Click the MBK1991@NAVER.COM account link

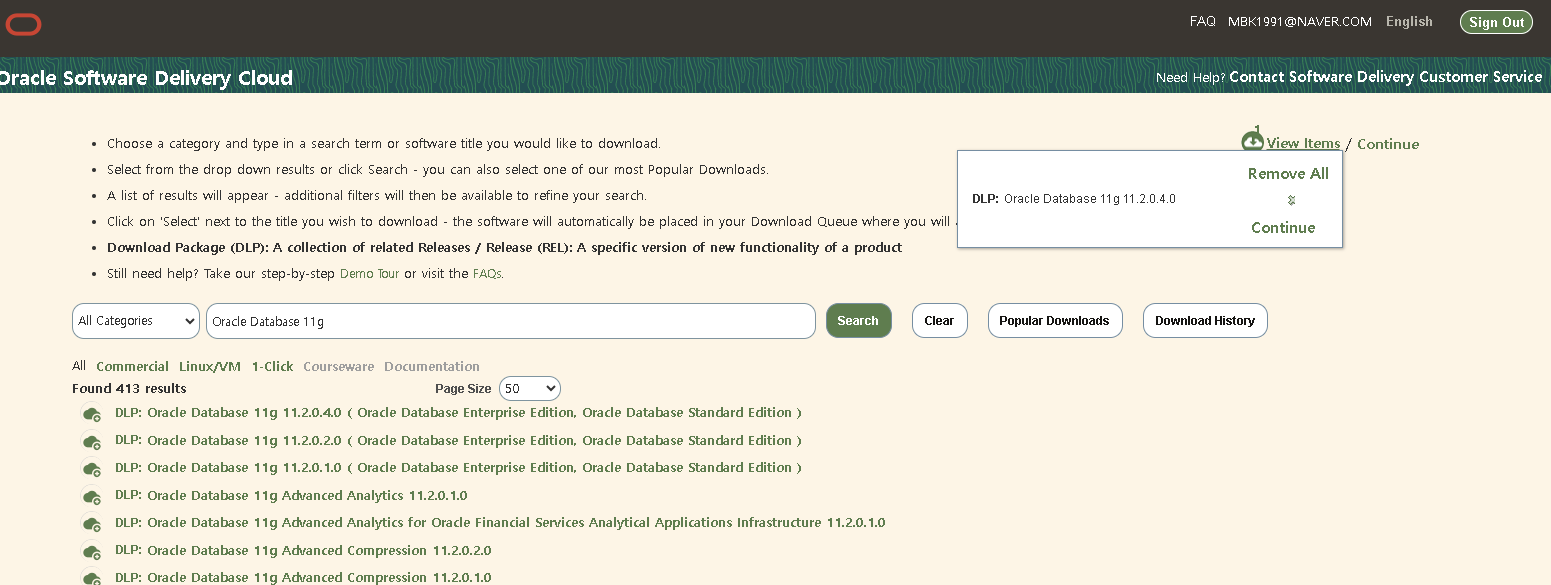1300,22
